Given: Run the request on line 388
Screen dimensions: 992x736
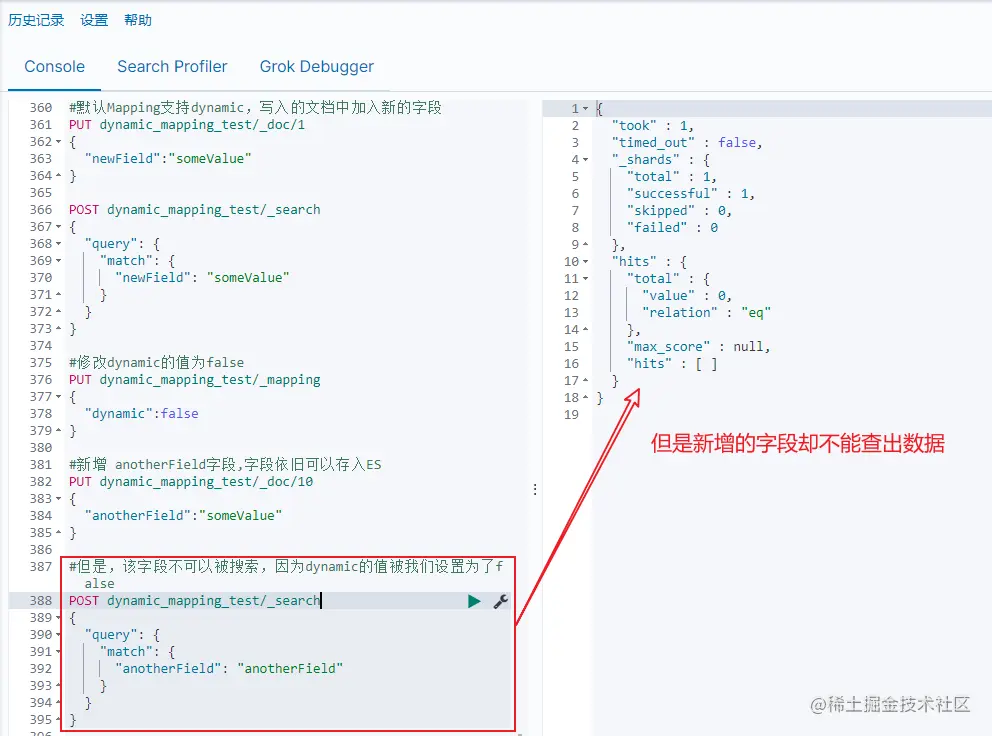Looking at the screenshot, I should [474, 601].
